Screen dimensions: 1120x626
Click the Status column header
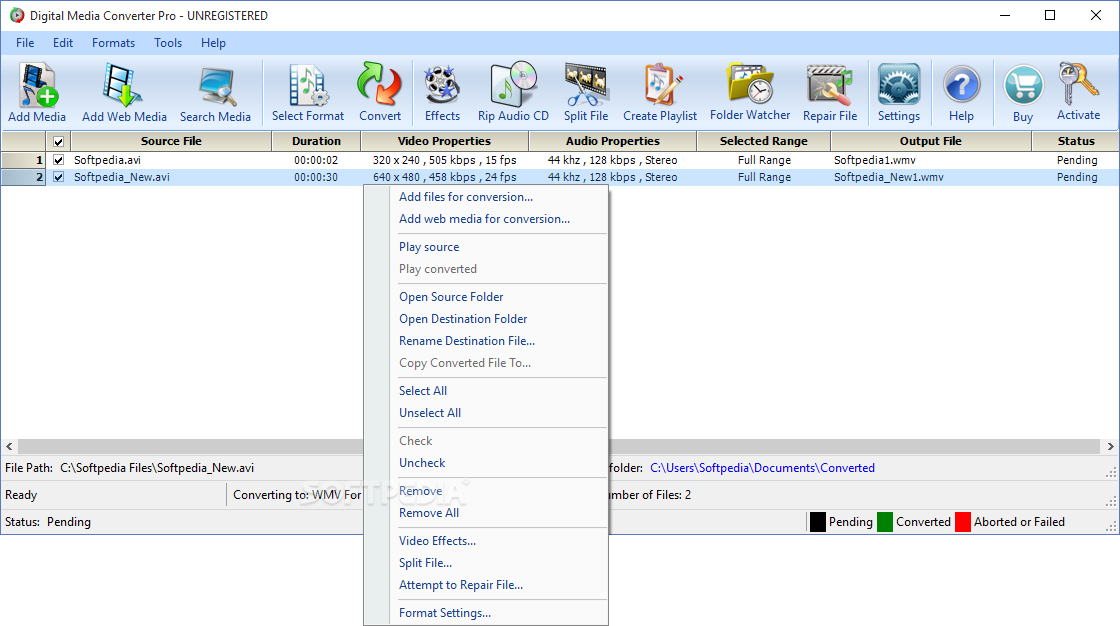click(1076, 141)
